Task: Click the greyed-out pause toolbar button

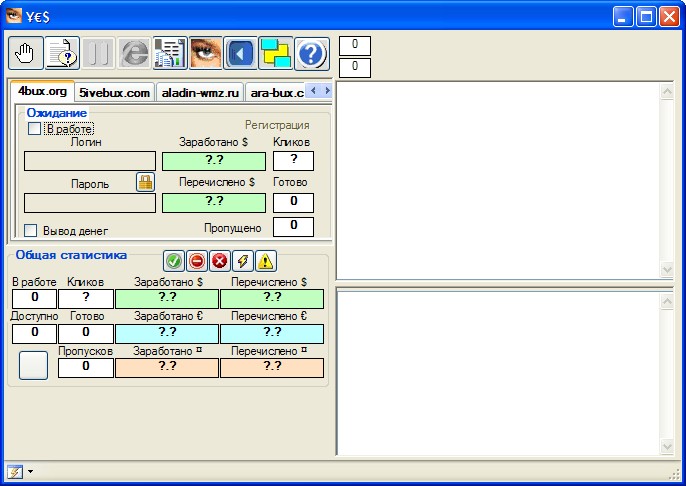Action: click(x=98, y=53)
